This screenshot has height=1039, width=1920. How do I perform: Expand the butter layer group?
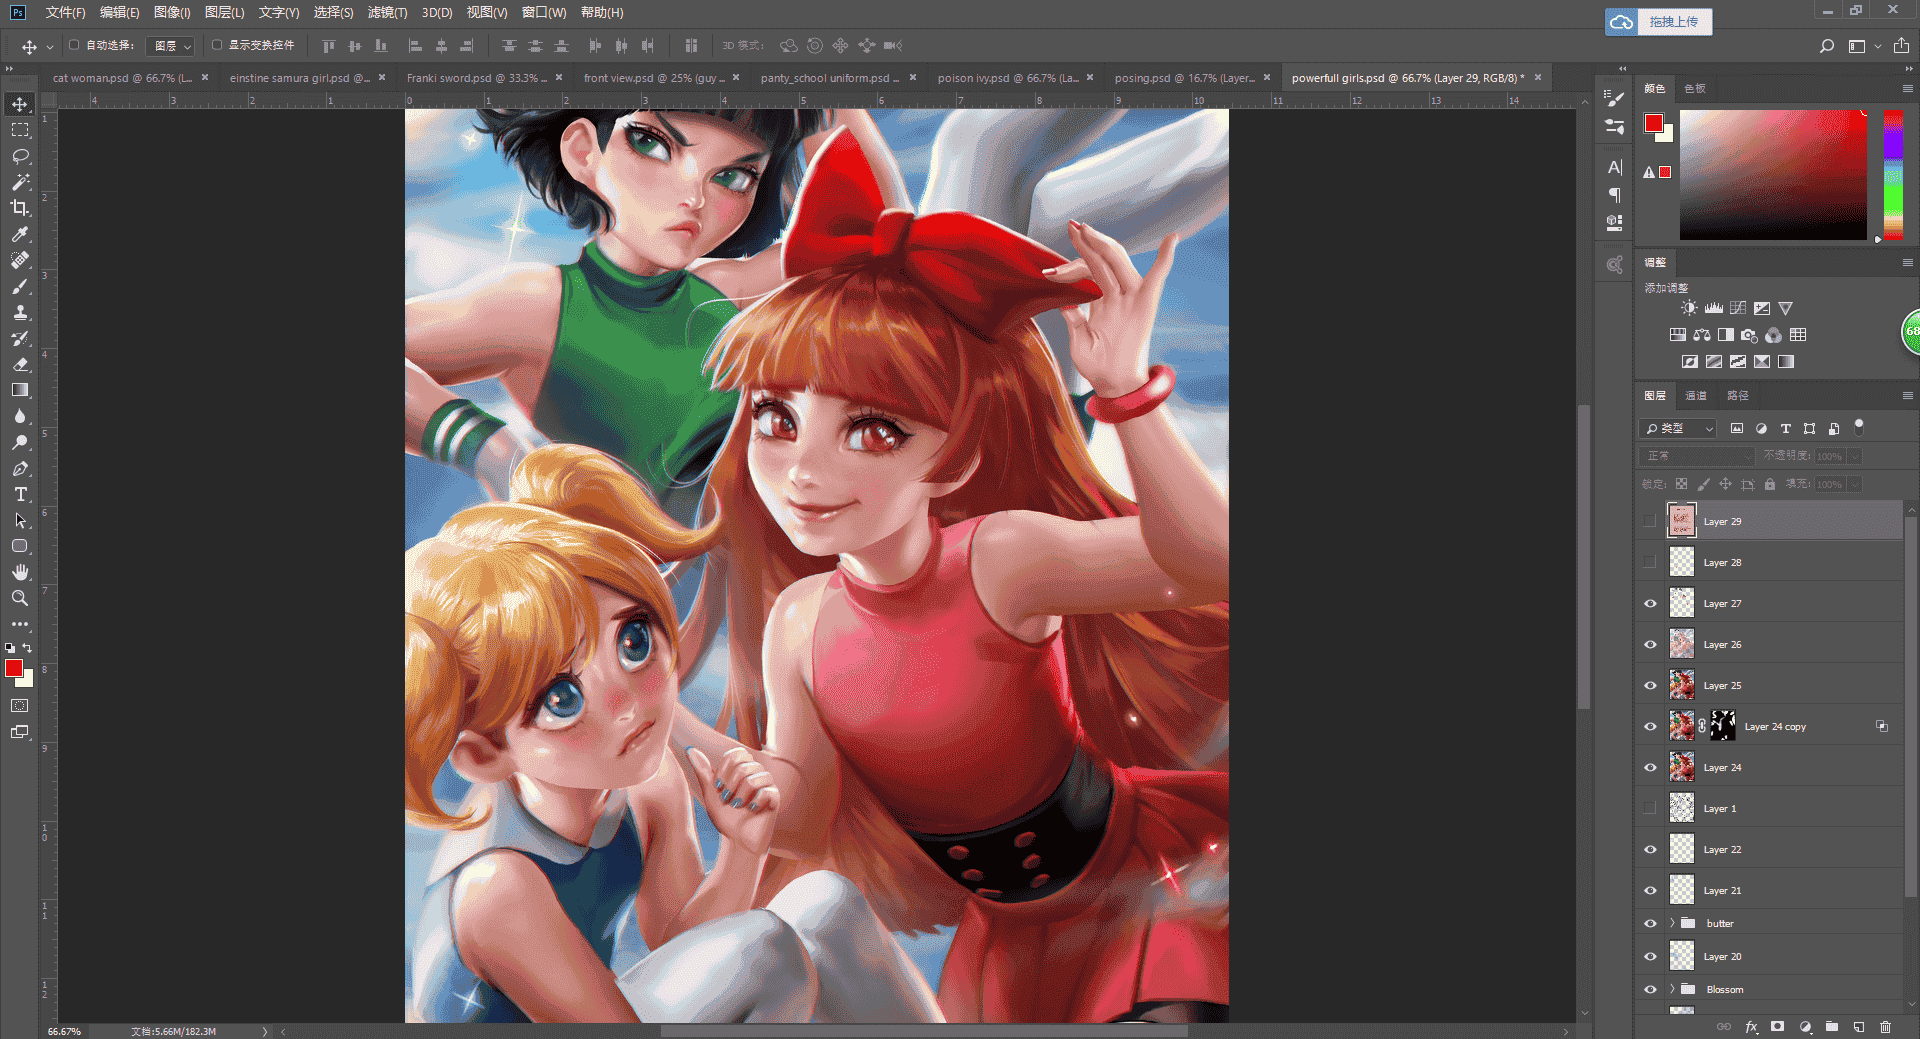click(1672, 923)
